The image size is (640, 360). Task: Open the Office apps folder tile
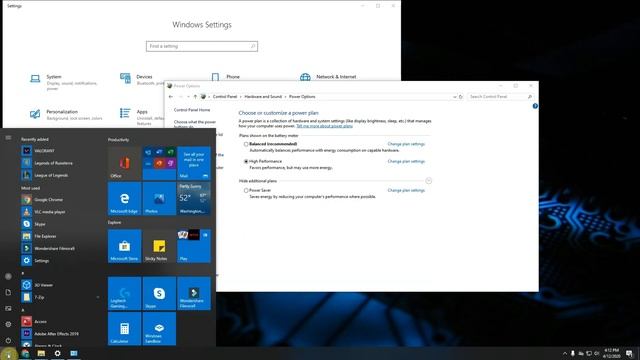pyautogui.click(x=159, y=163)
